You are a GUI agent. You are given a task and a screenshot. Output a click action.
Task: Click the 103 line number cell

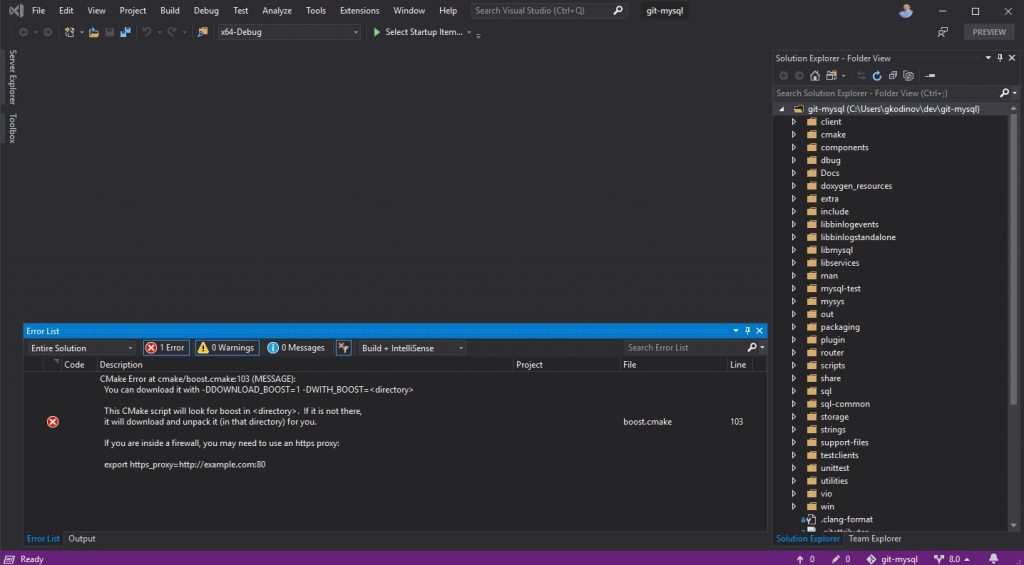click(x=736, y=422)
